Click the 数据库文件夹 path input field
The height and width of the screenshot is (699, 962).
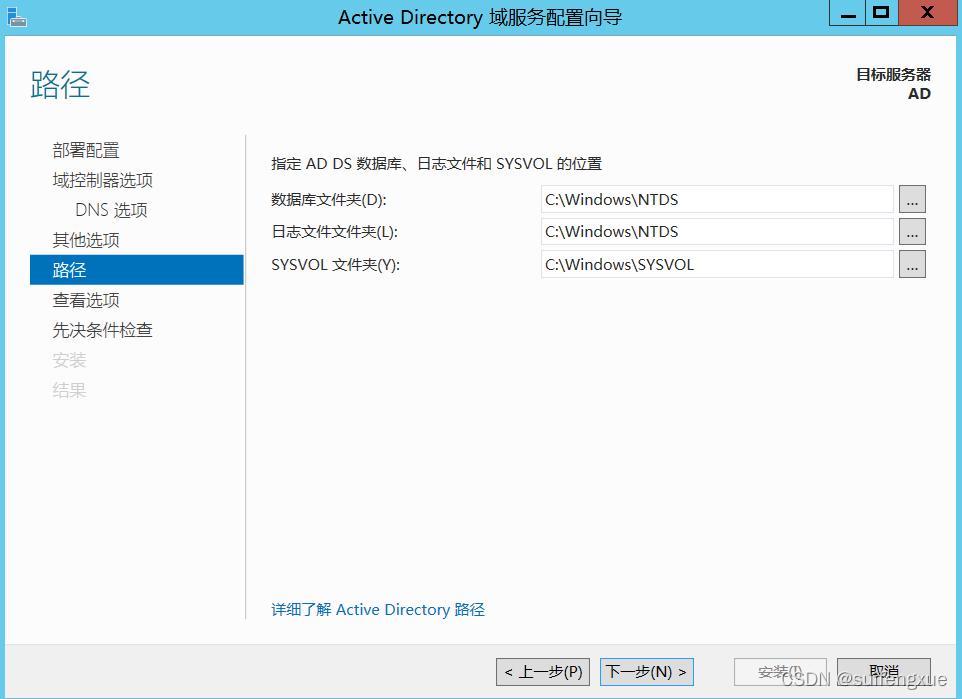point(715,199)
